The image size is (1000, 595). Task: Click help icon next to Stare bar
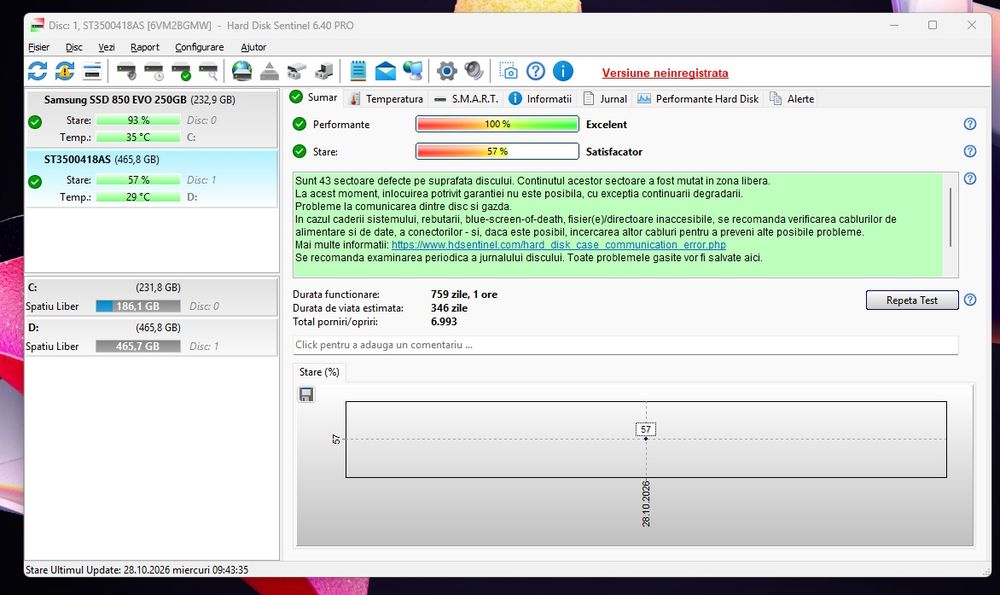pos(970,151)
